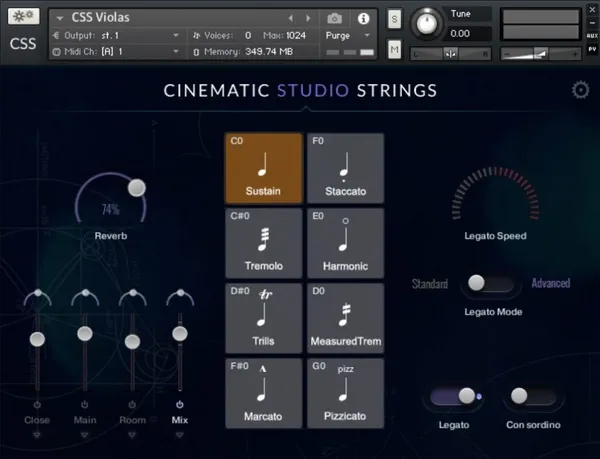Viewport: 600px width, 459px height.
Task: Click the Kontakt snowflake wrench icon
Action: point(23,16)
